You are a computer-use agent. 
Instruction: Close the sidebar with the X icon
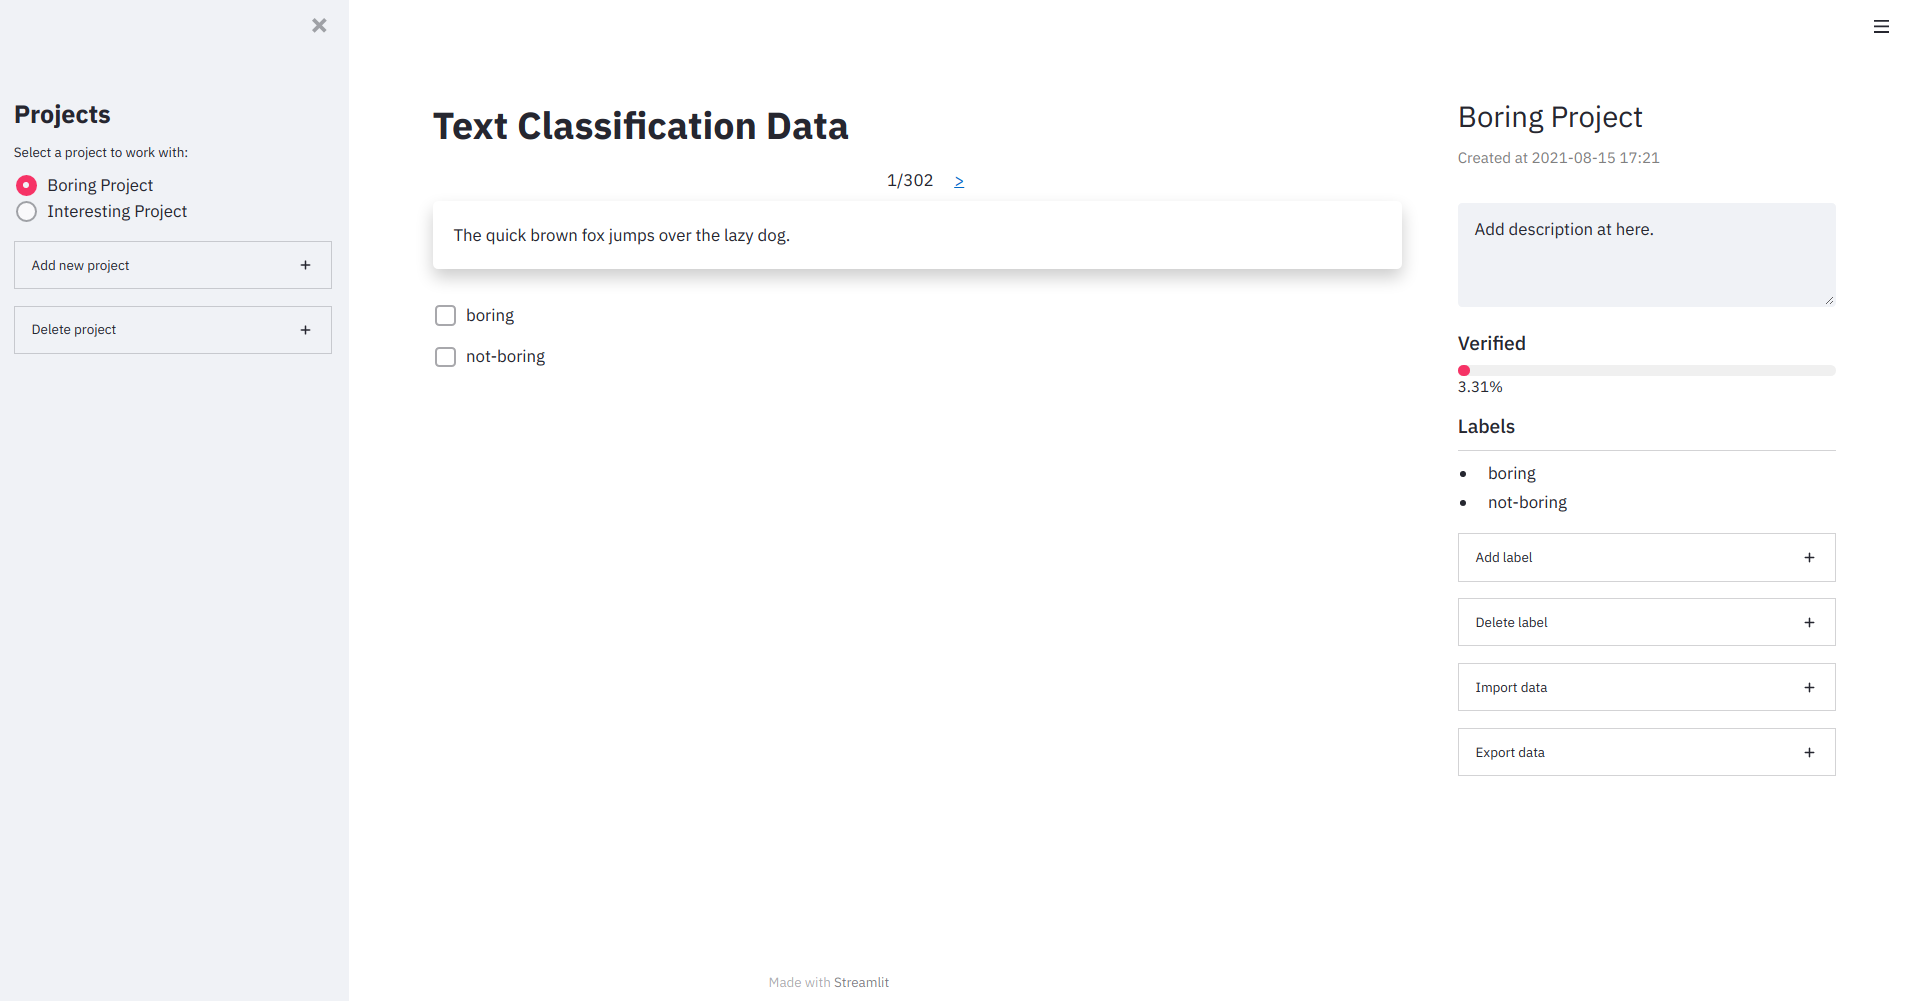click(x=319, y=26)
